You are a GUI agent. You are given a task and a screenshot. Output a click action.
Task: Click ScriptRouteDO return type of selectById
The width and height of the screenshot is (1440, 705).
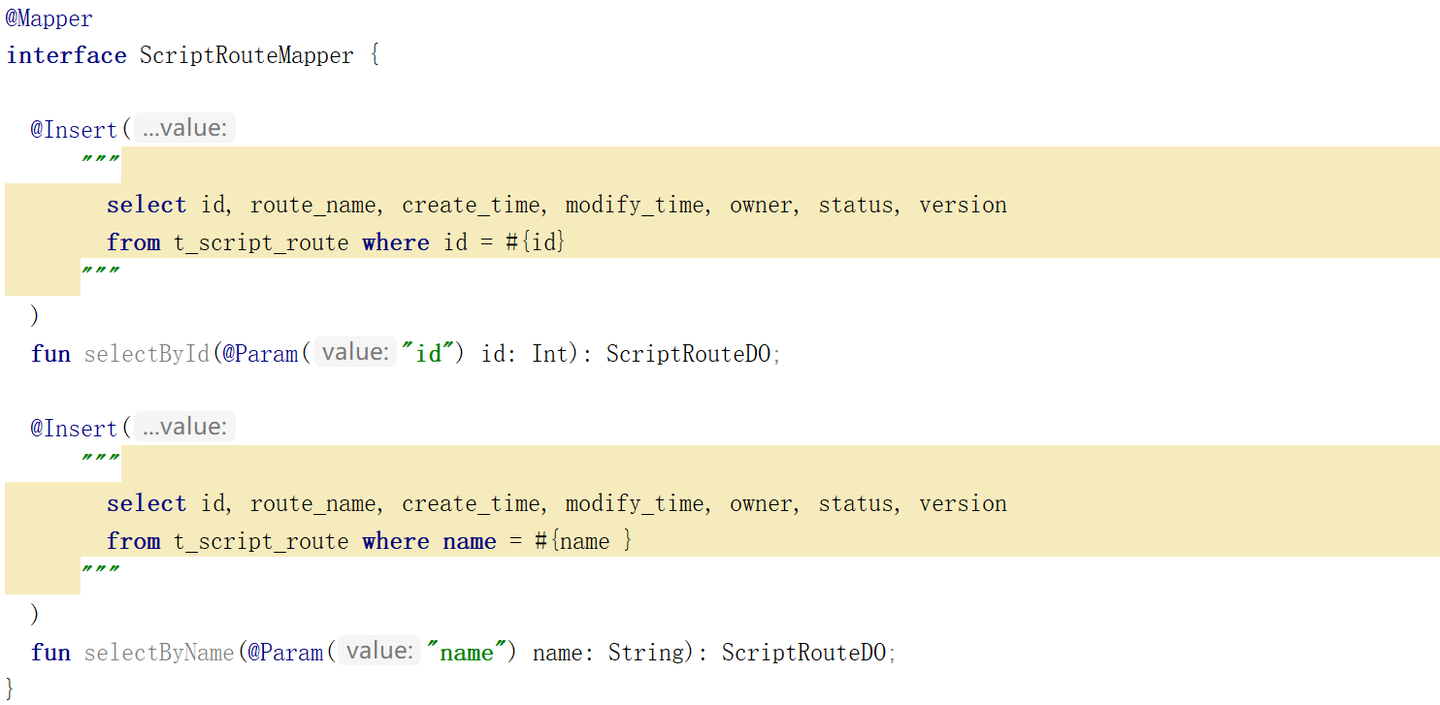(x=688, y=353)
